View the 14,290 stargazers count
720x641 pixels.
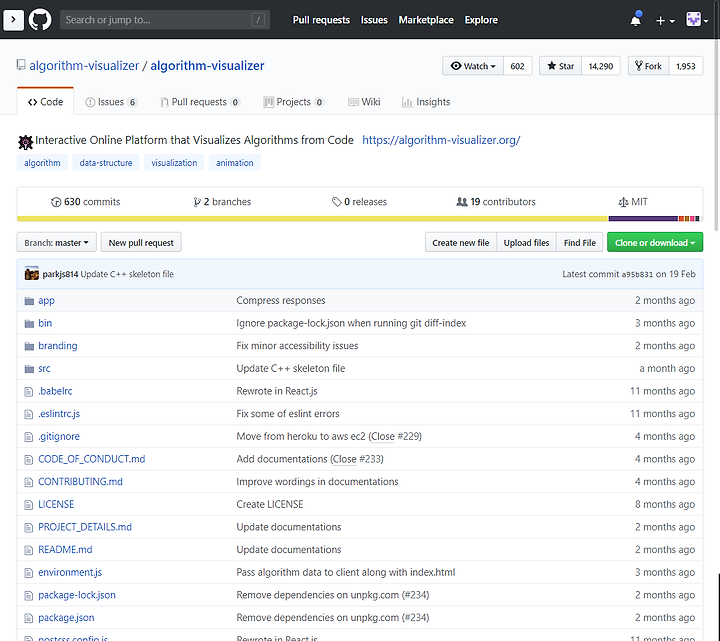[x=601, y=66]
